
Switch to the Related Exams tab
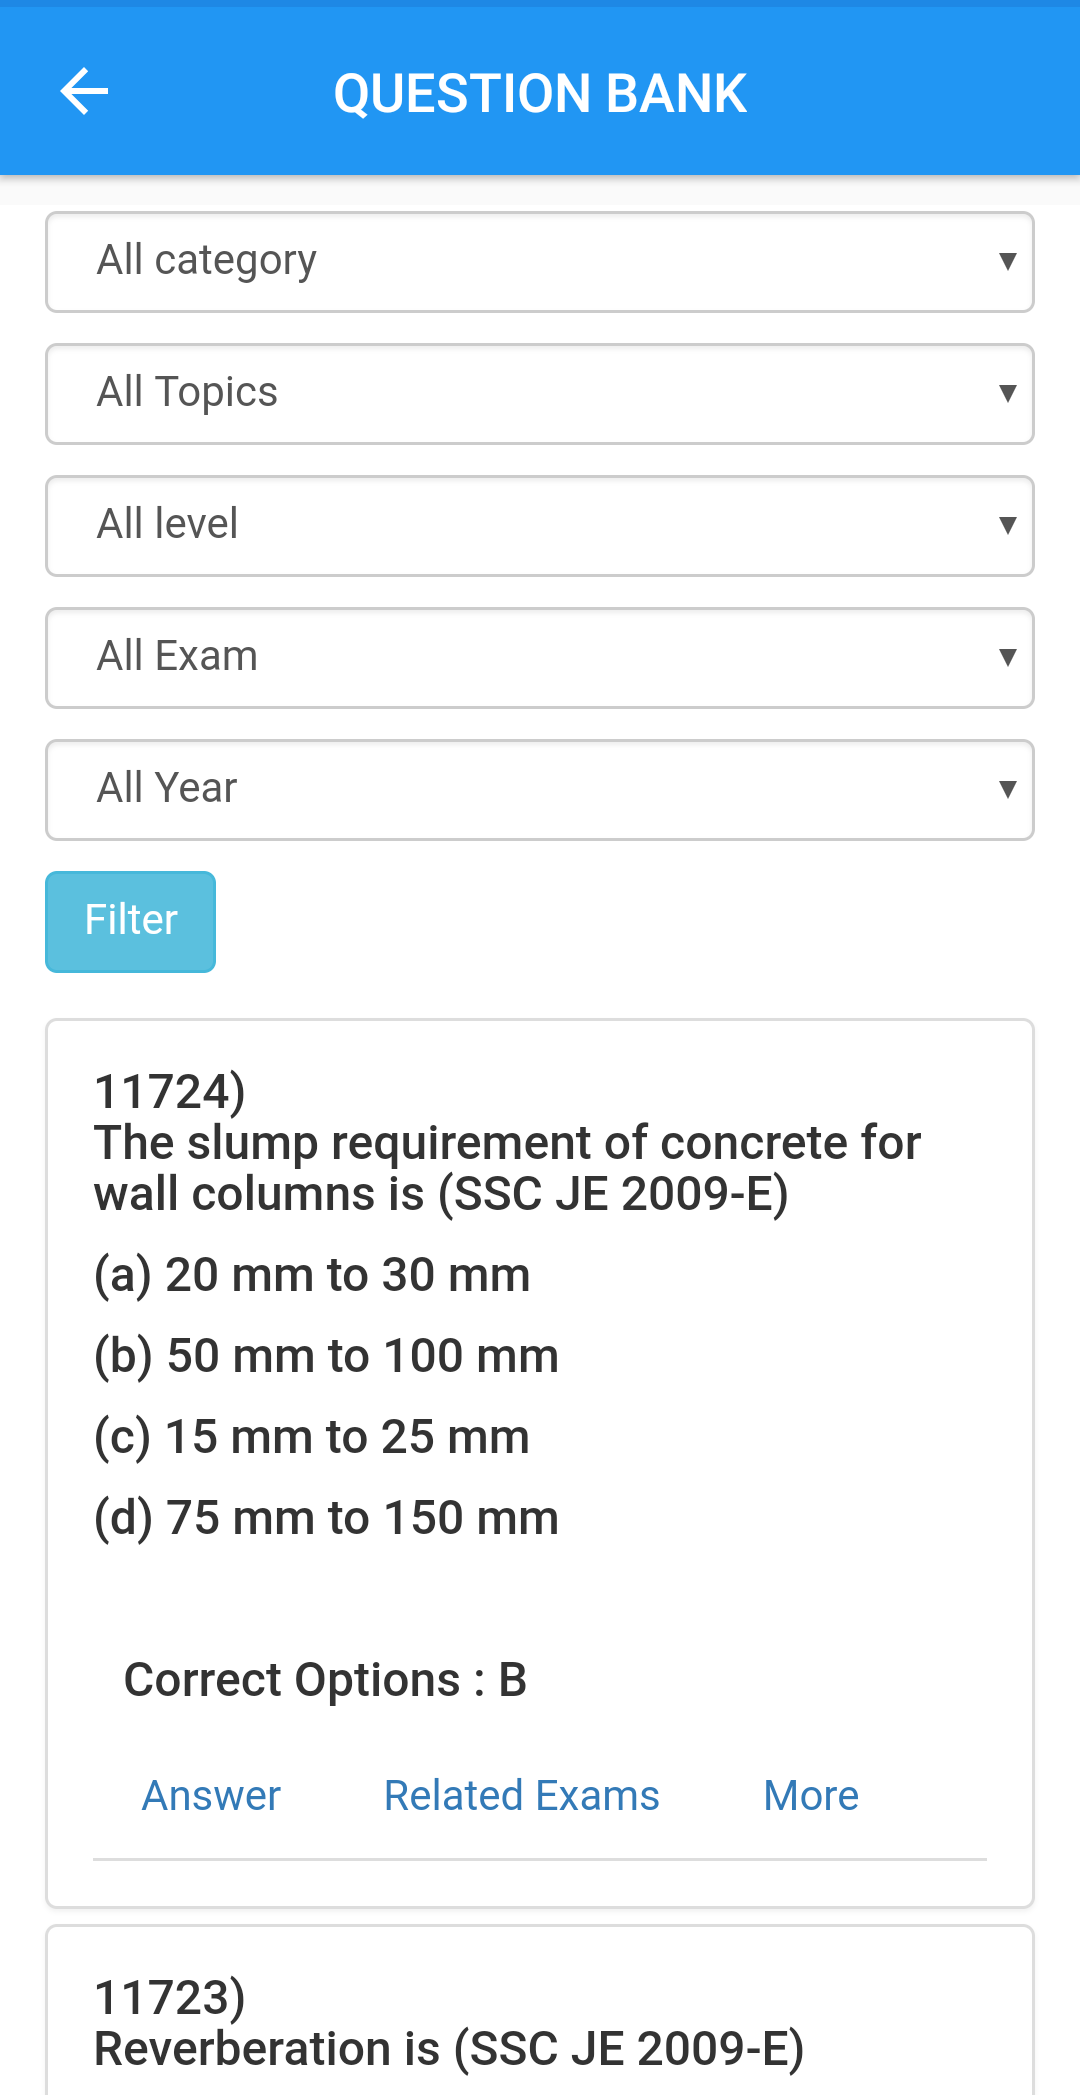click(522, 1796)
